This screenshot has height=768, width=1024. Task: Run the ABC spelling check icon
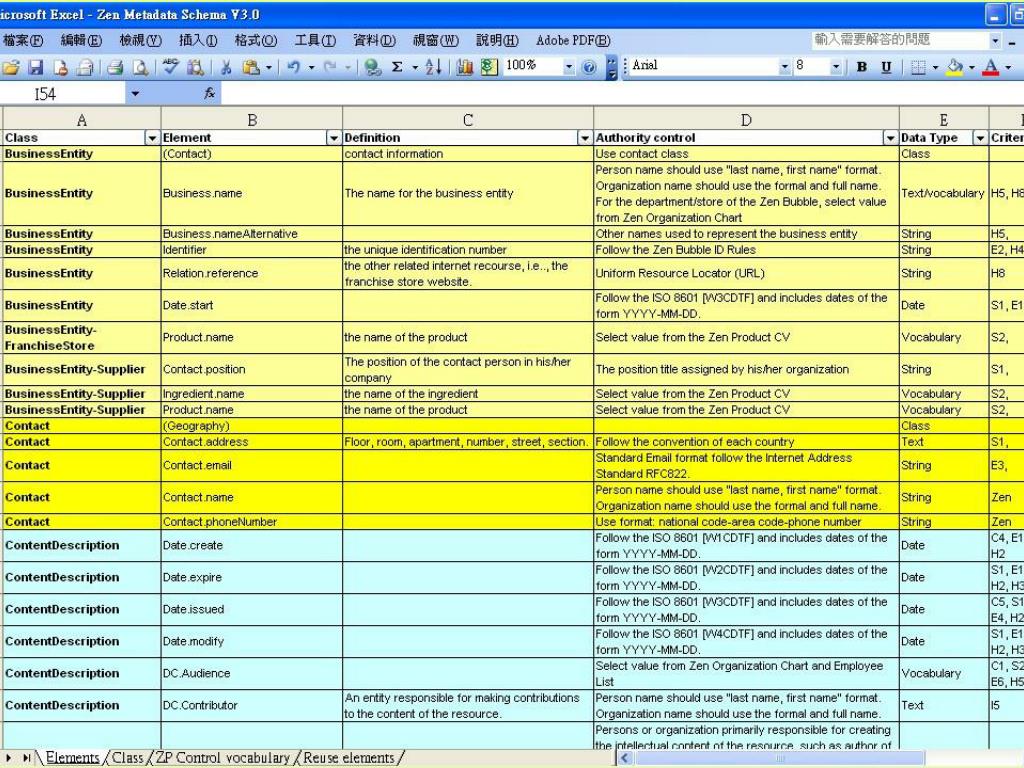(170, 67)
